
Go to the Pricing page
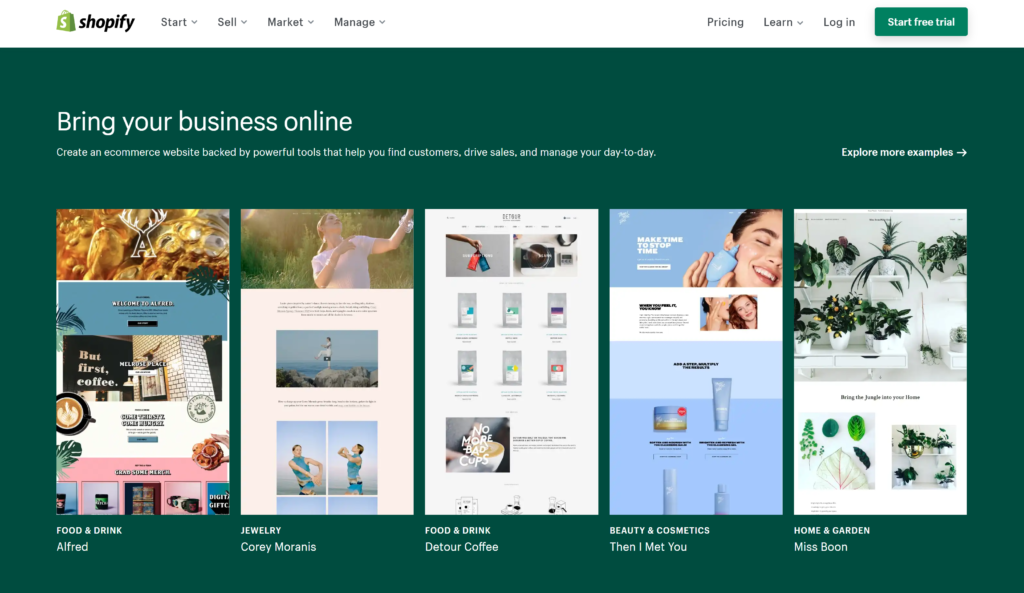pos(725,22)
